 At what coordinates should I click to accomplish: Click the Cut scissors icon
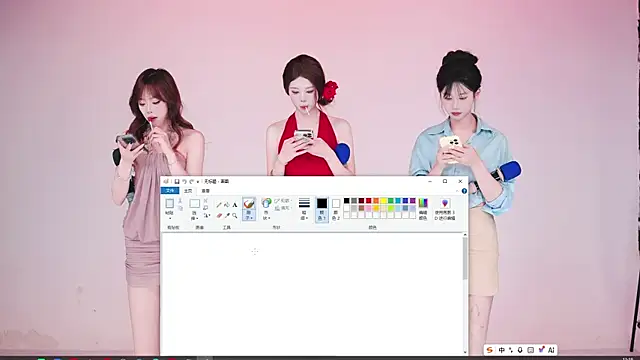pos(180,201)
